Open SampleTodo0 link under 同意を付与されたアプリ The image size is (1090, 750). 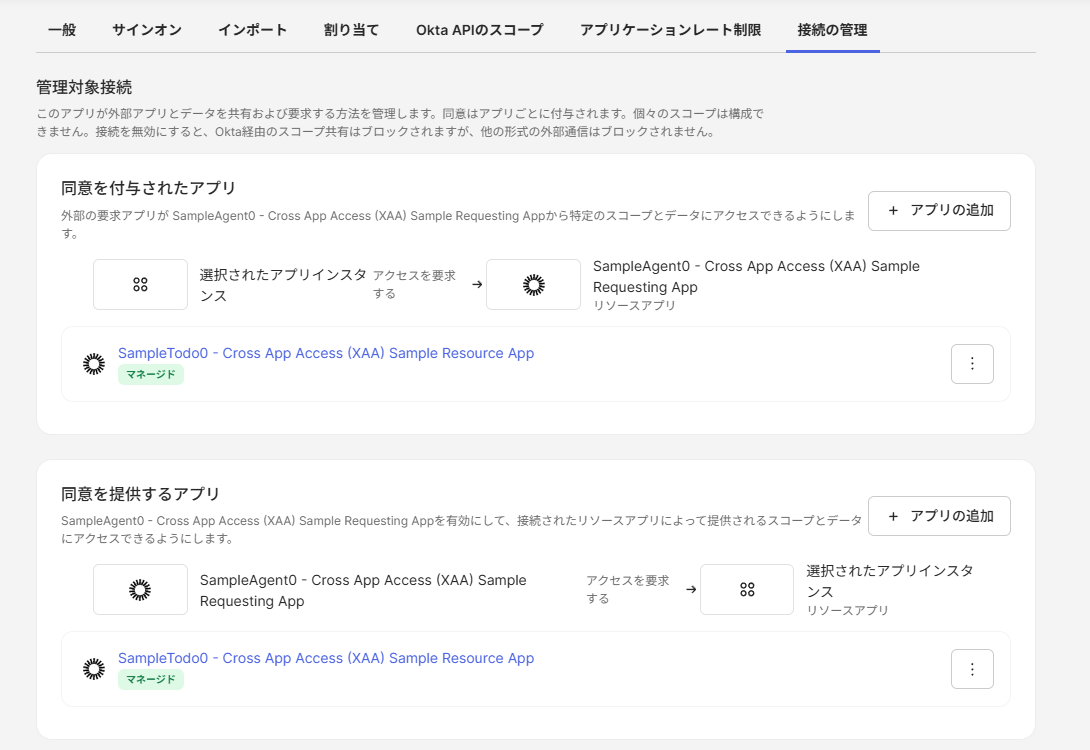tap(326, 353)
